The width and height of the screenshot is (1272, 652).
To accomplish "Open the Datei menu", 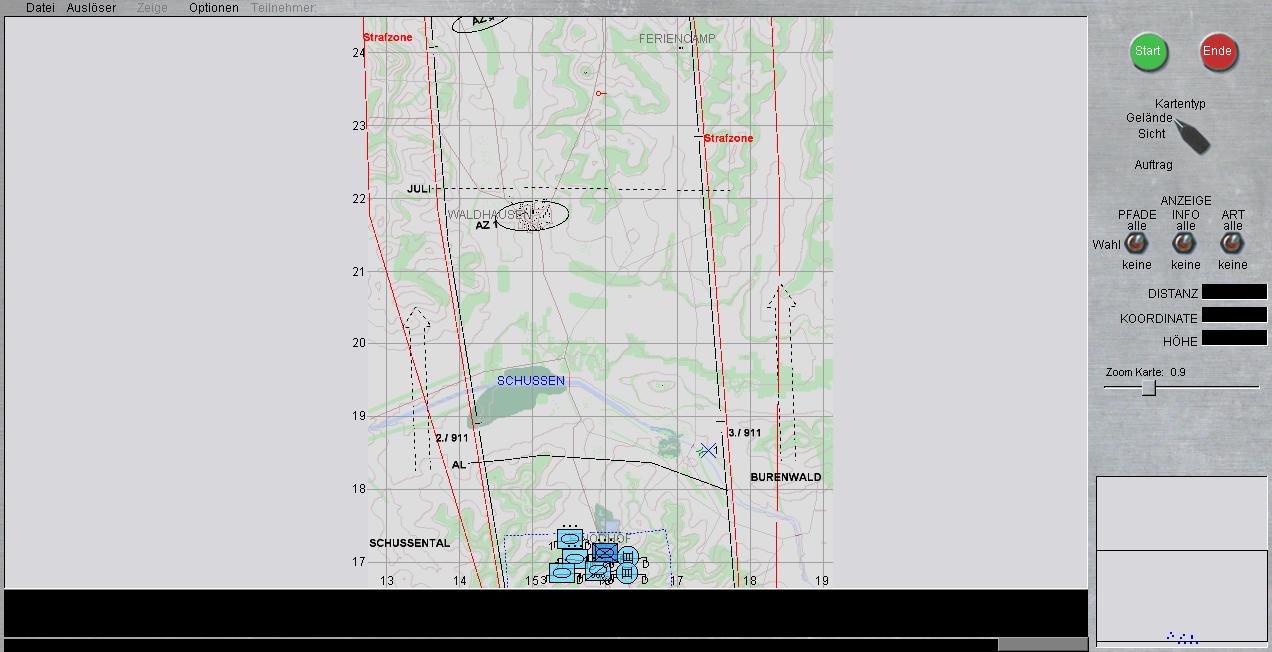I will 40,8.
